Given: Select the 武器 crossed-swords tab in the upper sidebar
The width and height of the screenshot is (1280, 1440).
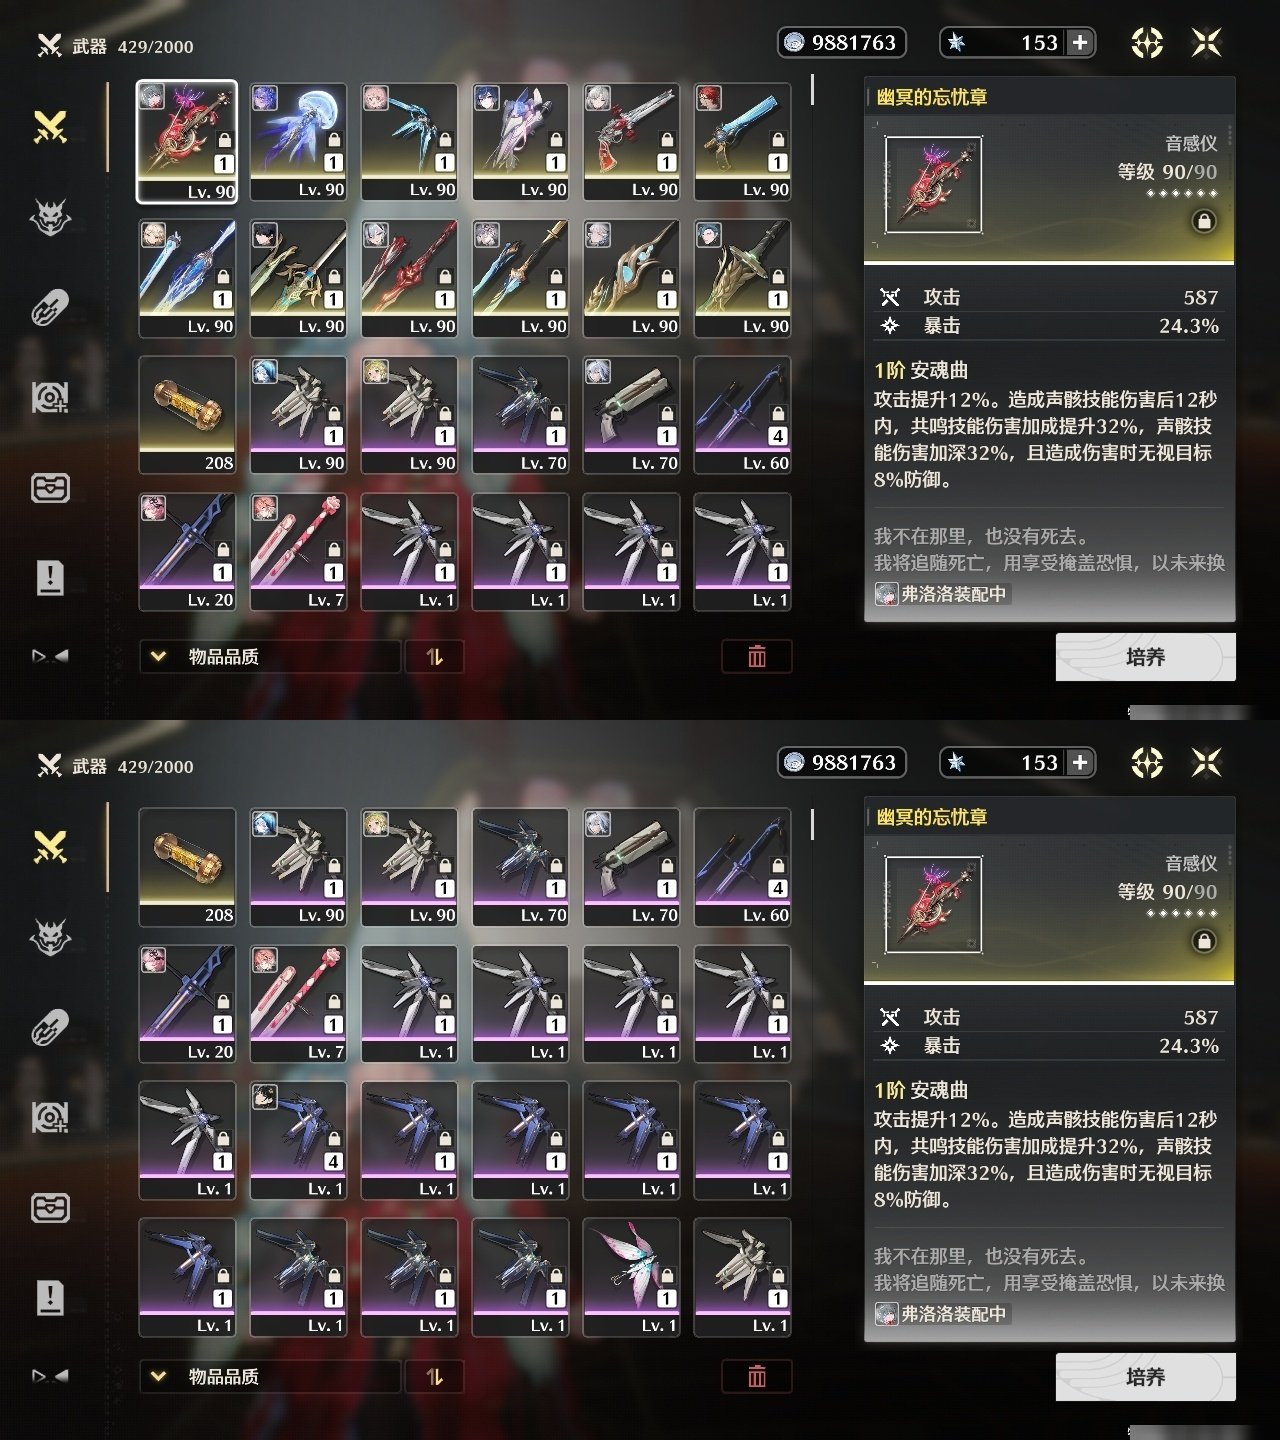Looking at the screenshot, I should (x=50, y=127).
